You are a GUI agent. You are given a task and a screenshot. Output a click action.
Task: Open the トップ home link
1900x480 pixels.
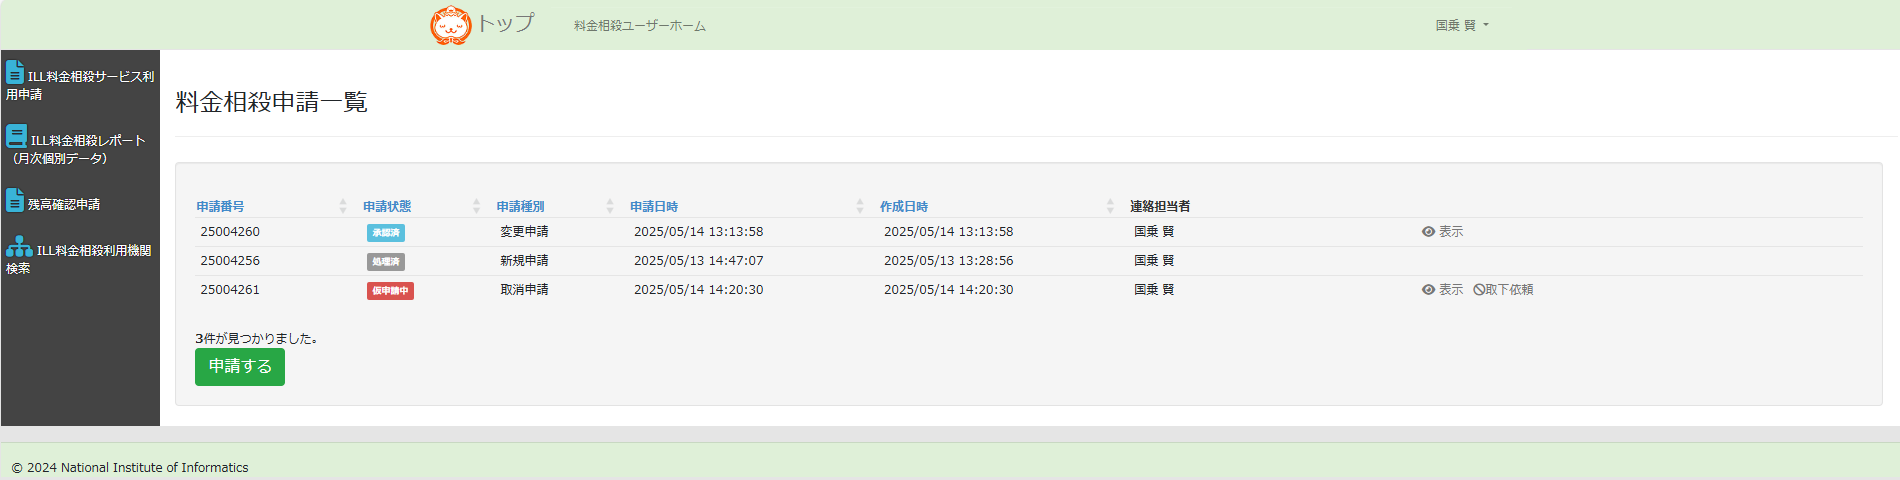(x=505, y=23)
